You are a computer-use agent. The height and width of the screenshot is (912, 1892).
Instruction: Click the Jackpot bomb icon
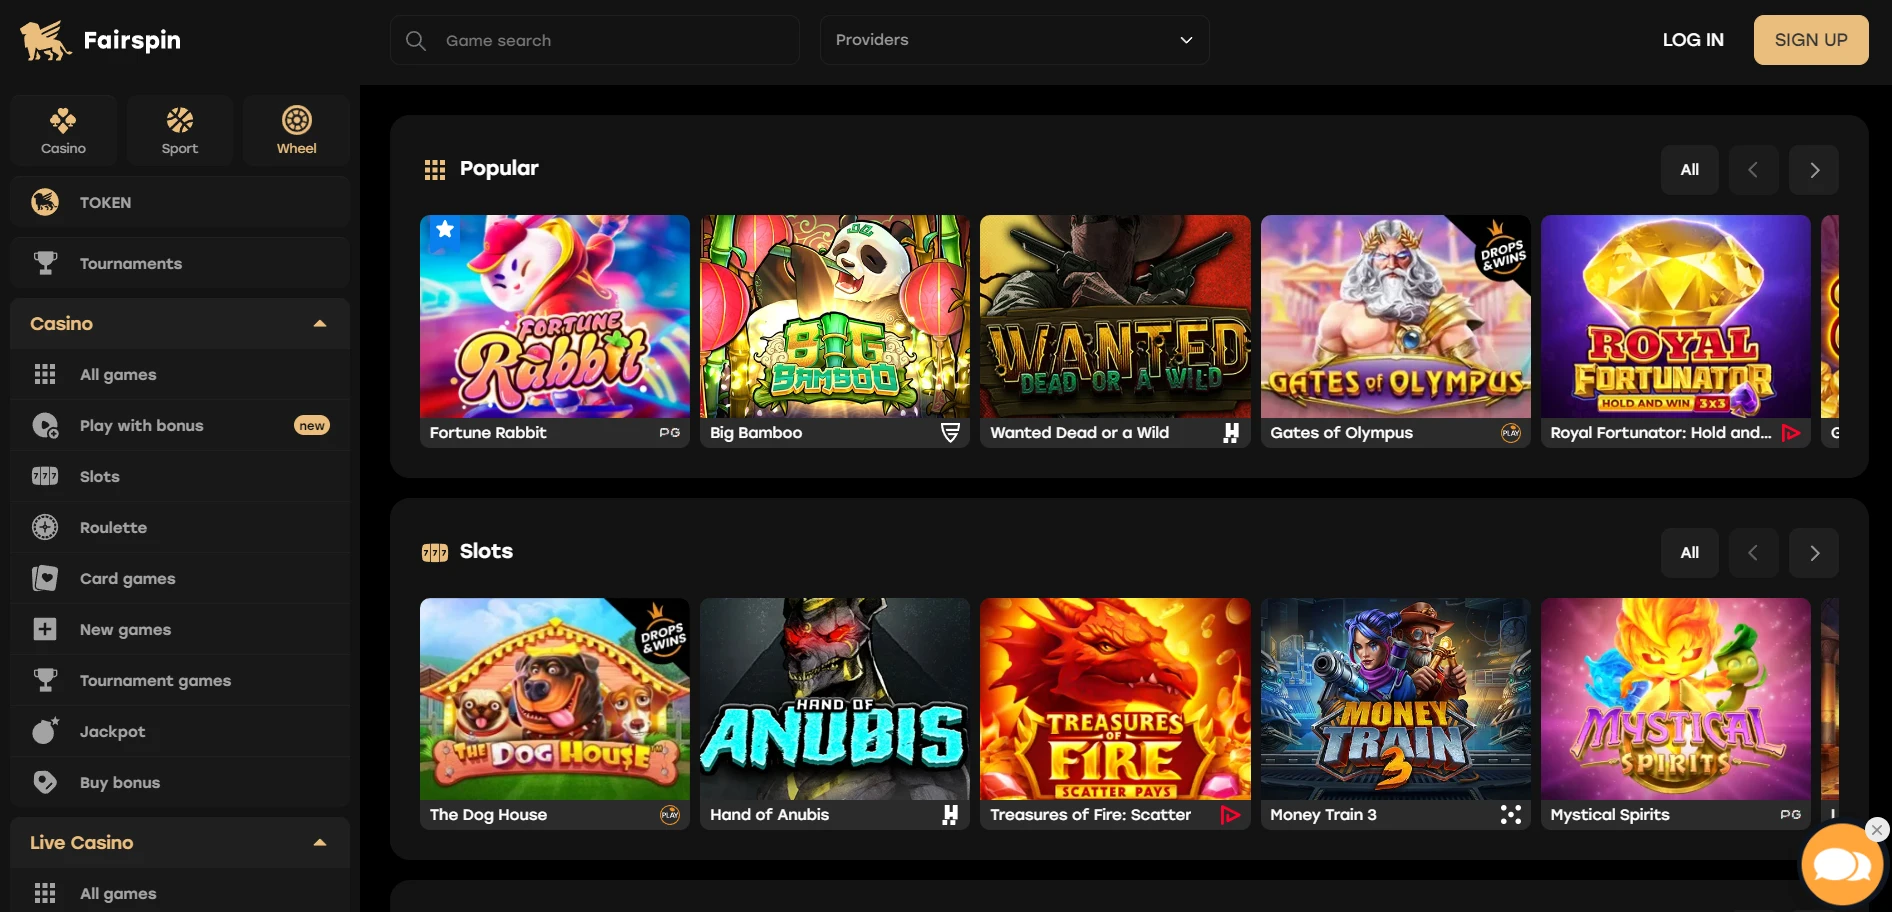coord(45,731)
